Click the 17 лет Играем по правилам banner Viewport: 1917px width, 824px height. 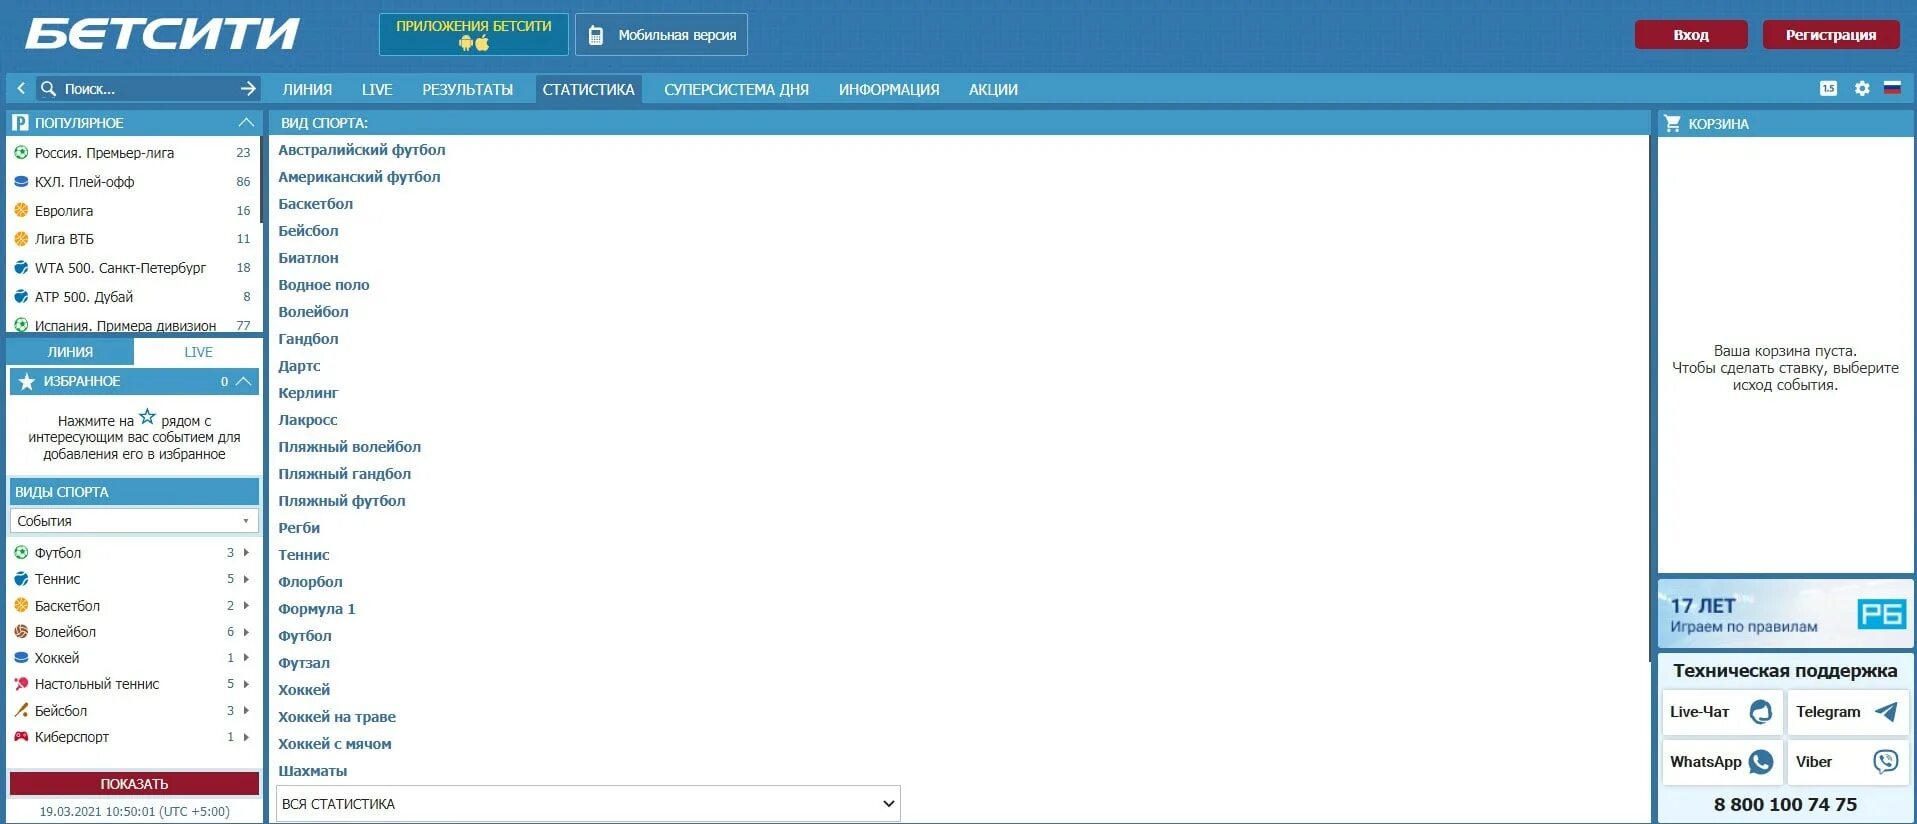pos(1785,615)
